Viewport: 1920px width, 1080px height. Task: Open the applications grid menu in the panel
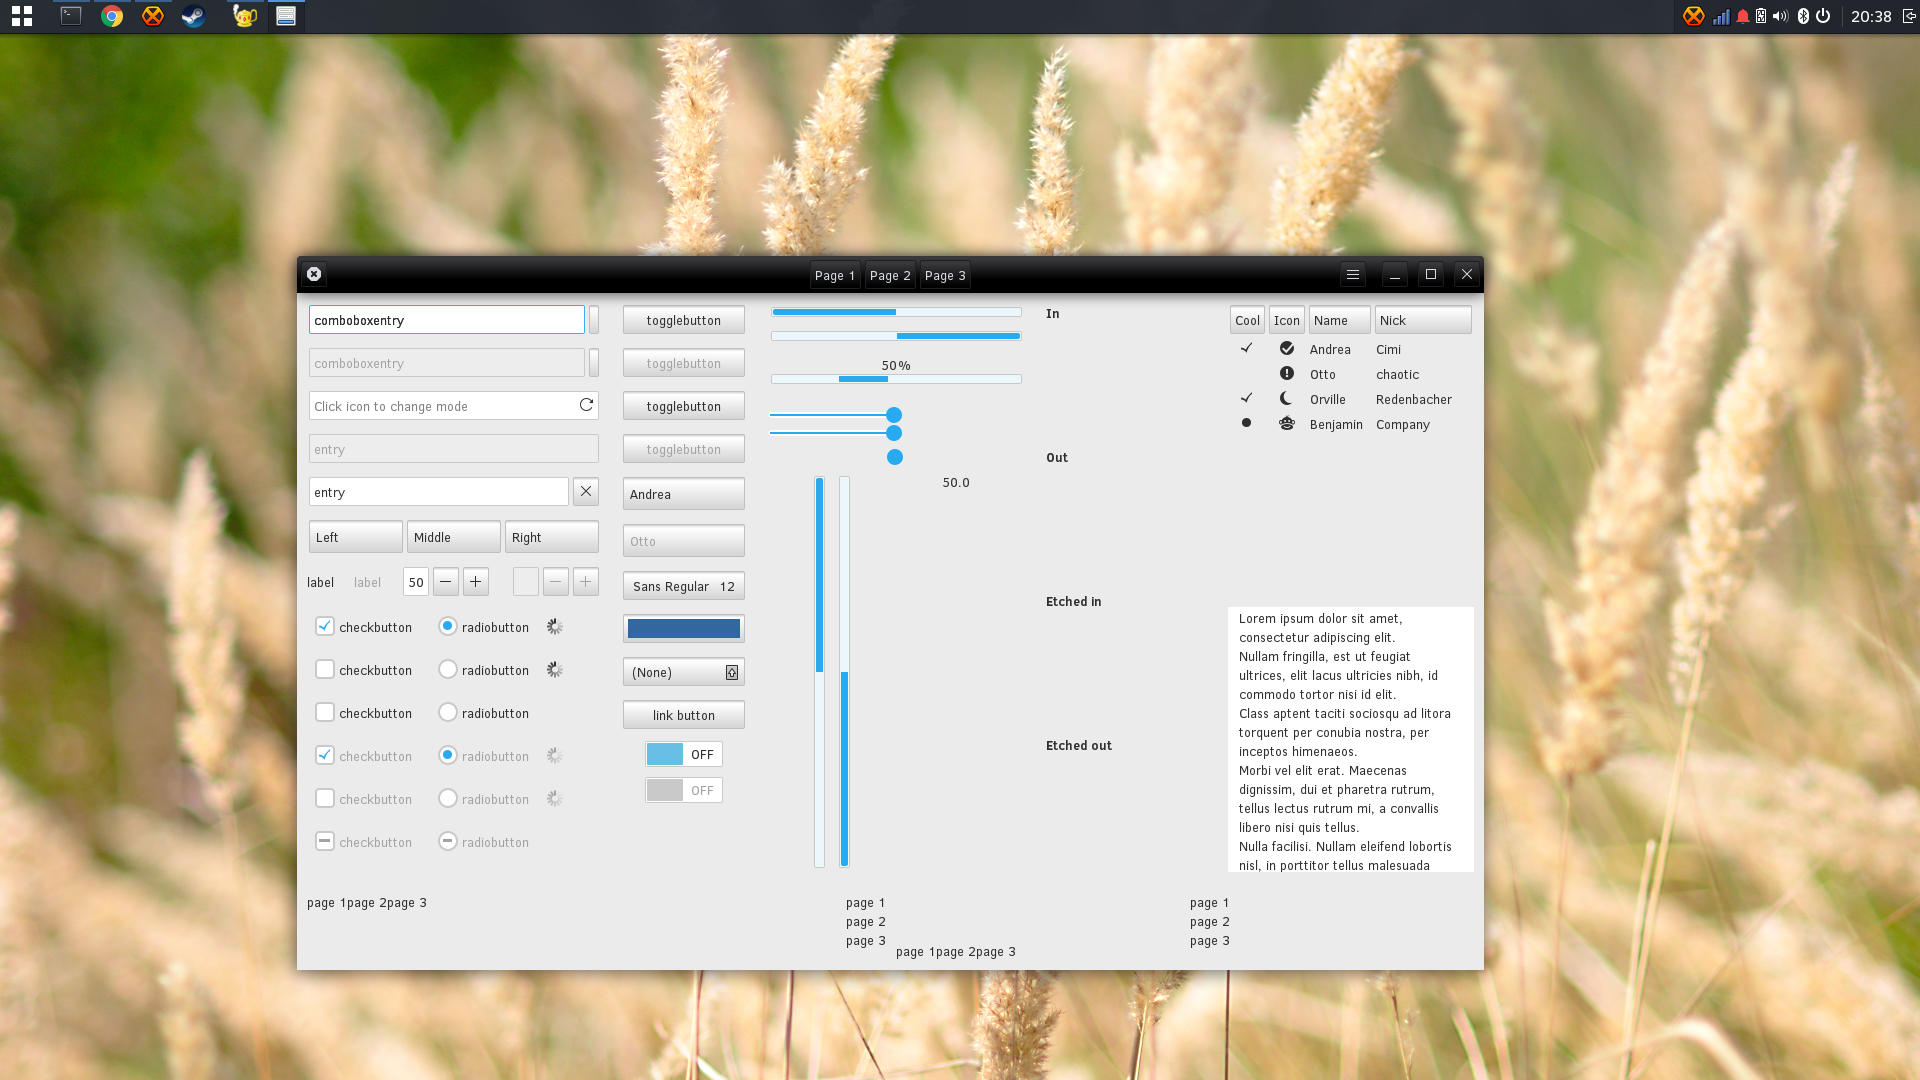22,16
